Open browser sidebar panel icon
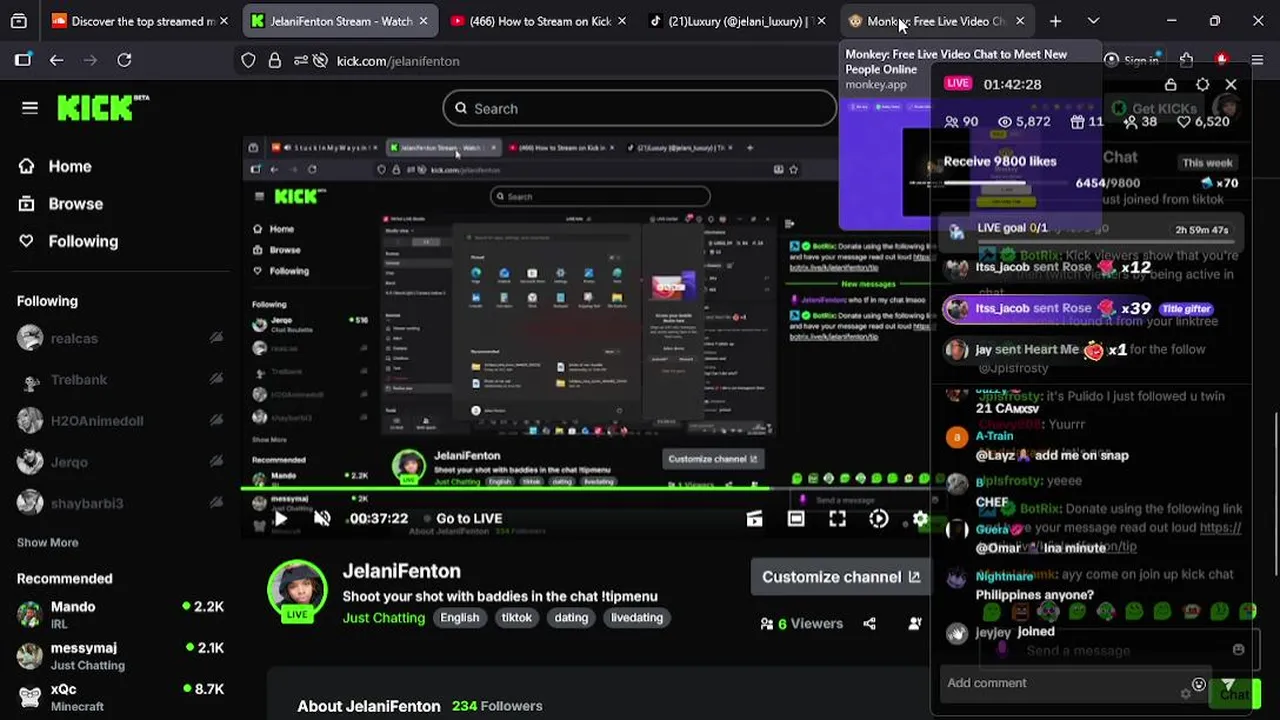1280x720 pixels. point(23,60)
